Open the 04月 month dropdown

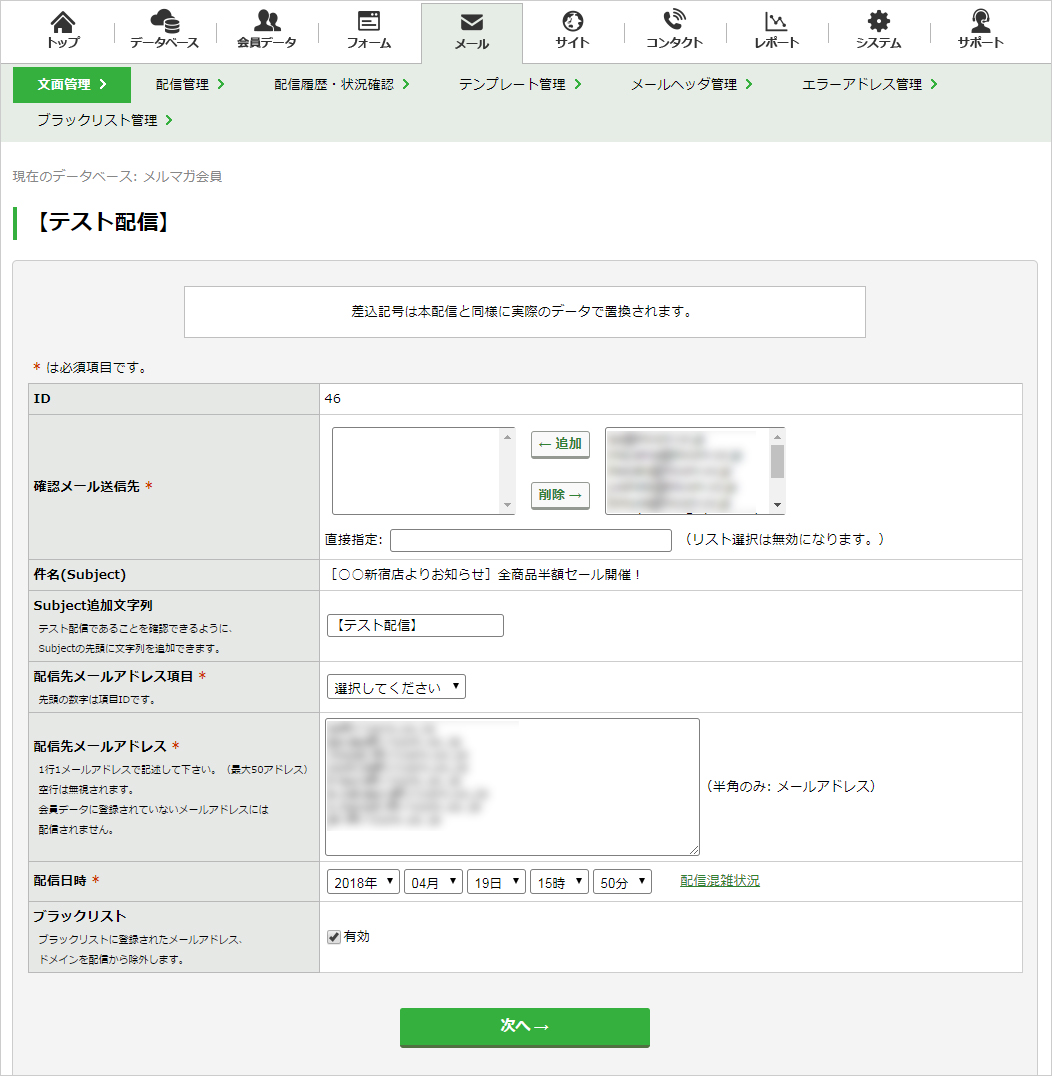[x=433, y=882]
